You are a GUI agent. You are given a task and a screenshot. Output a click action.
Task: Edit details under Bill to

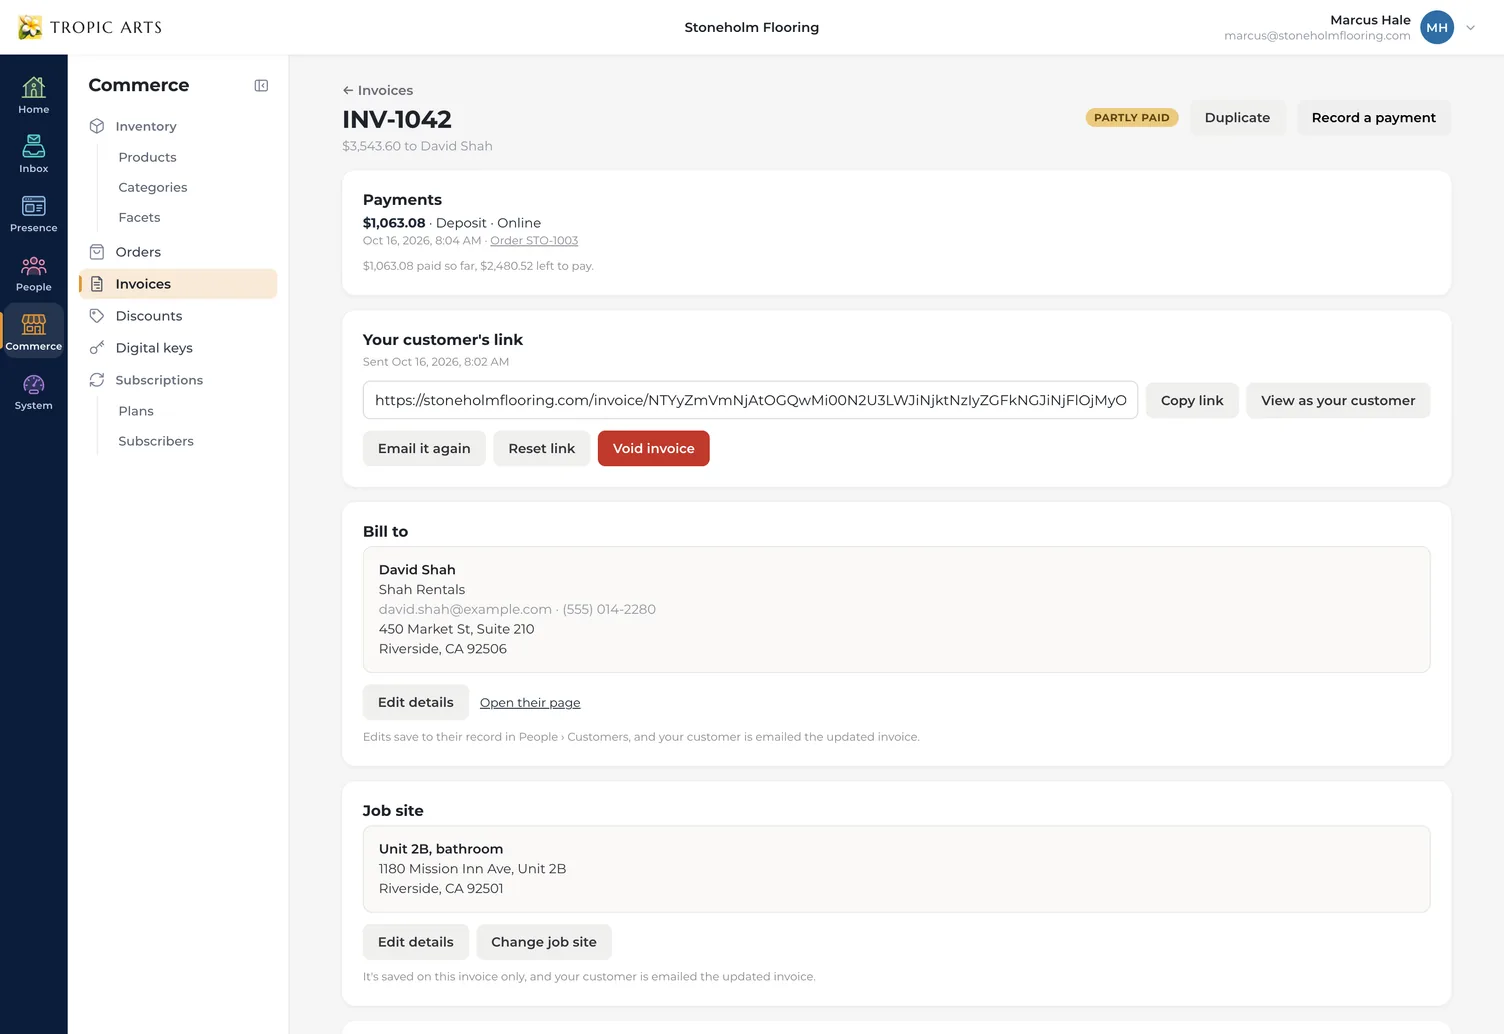415,702
